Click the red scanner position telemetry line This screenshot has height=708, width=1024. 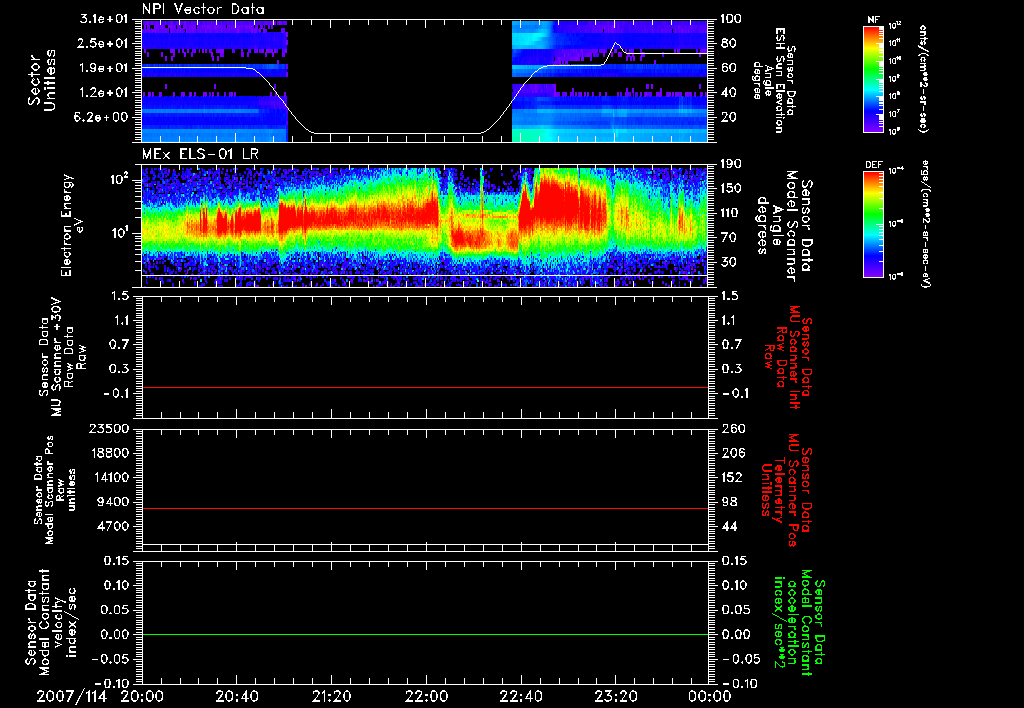coord(424,508)
